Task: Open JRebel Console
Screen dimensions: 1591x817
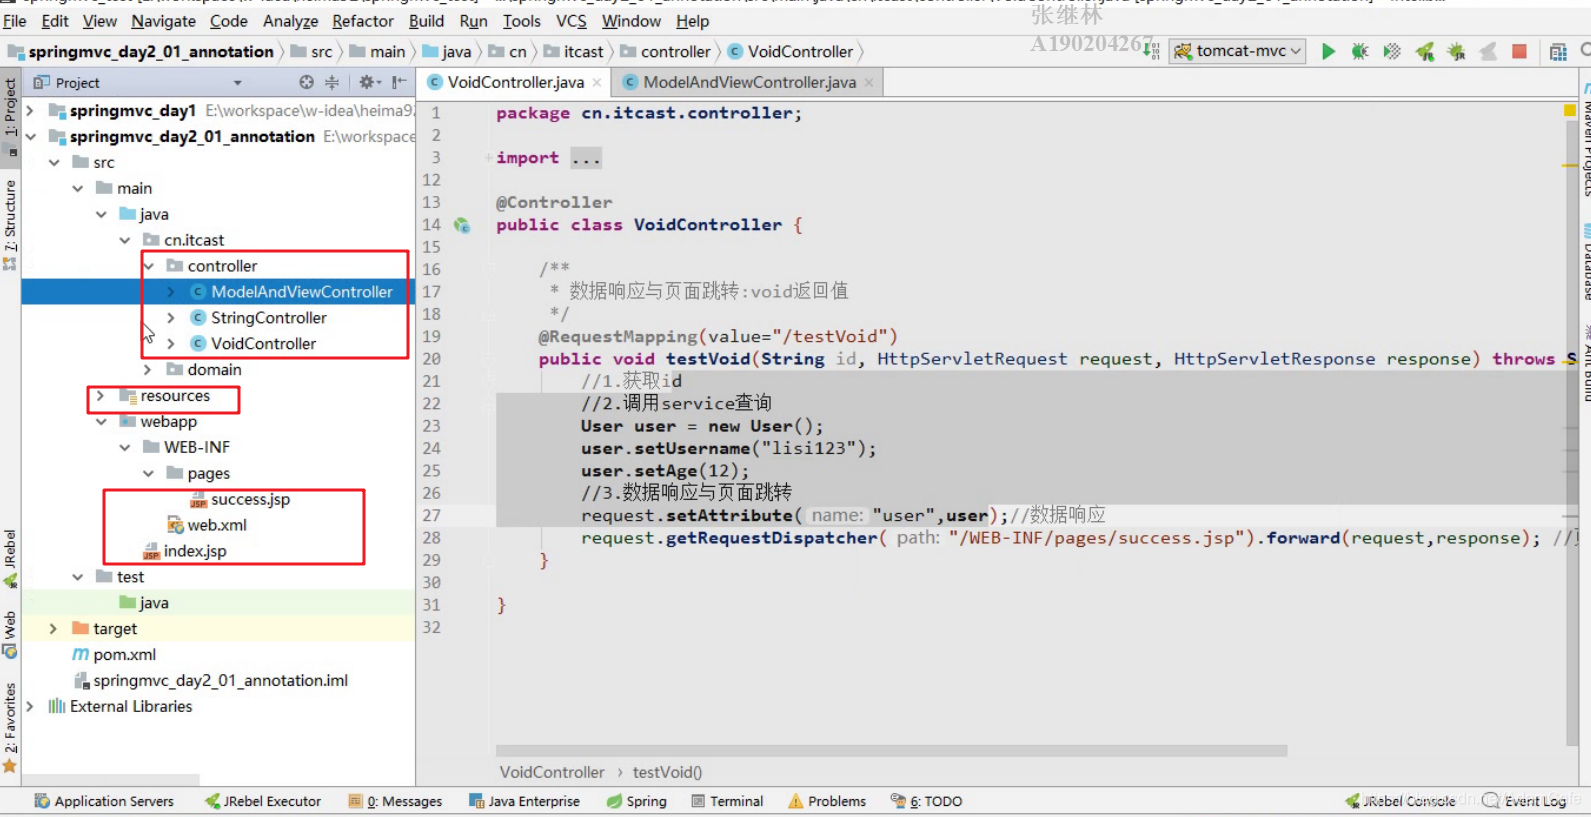Action: pos(1400,801)
